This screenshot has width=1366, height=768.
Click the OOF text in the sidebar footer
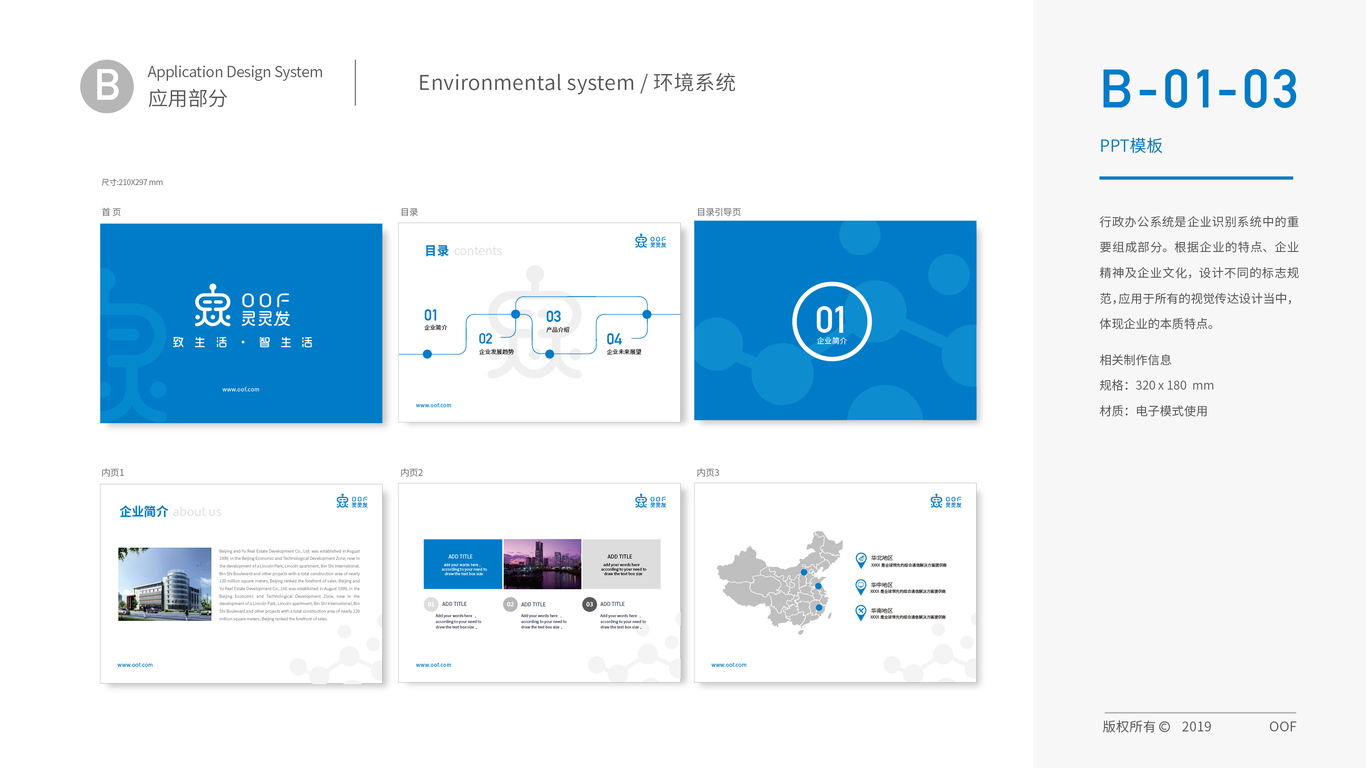[x=1283, y=727]
